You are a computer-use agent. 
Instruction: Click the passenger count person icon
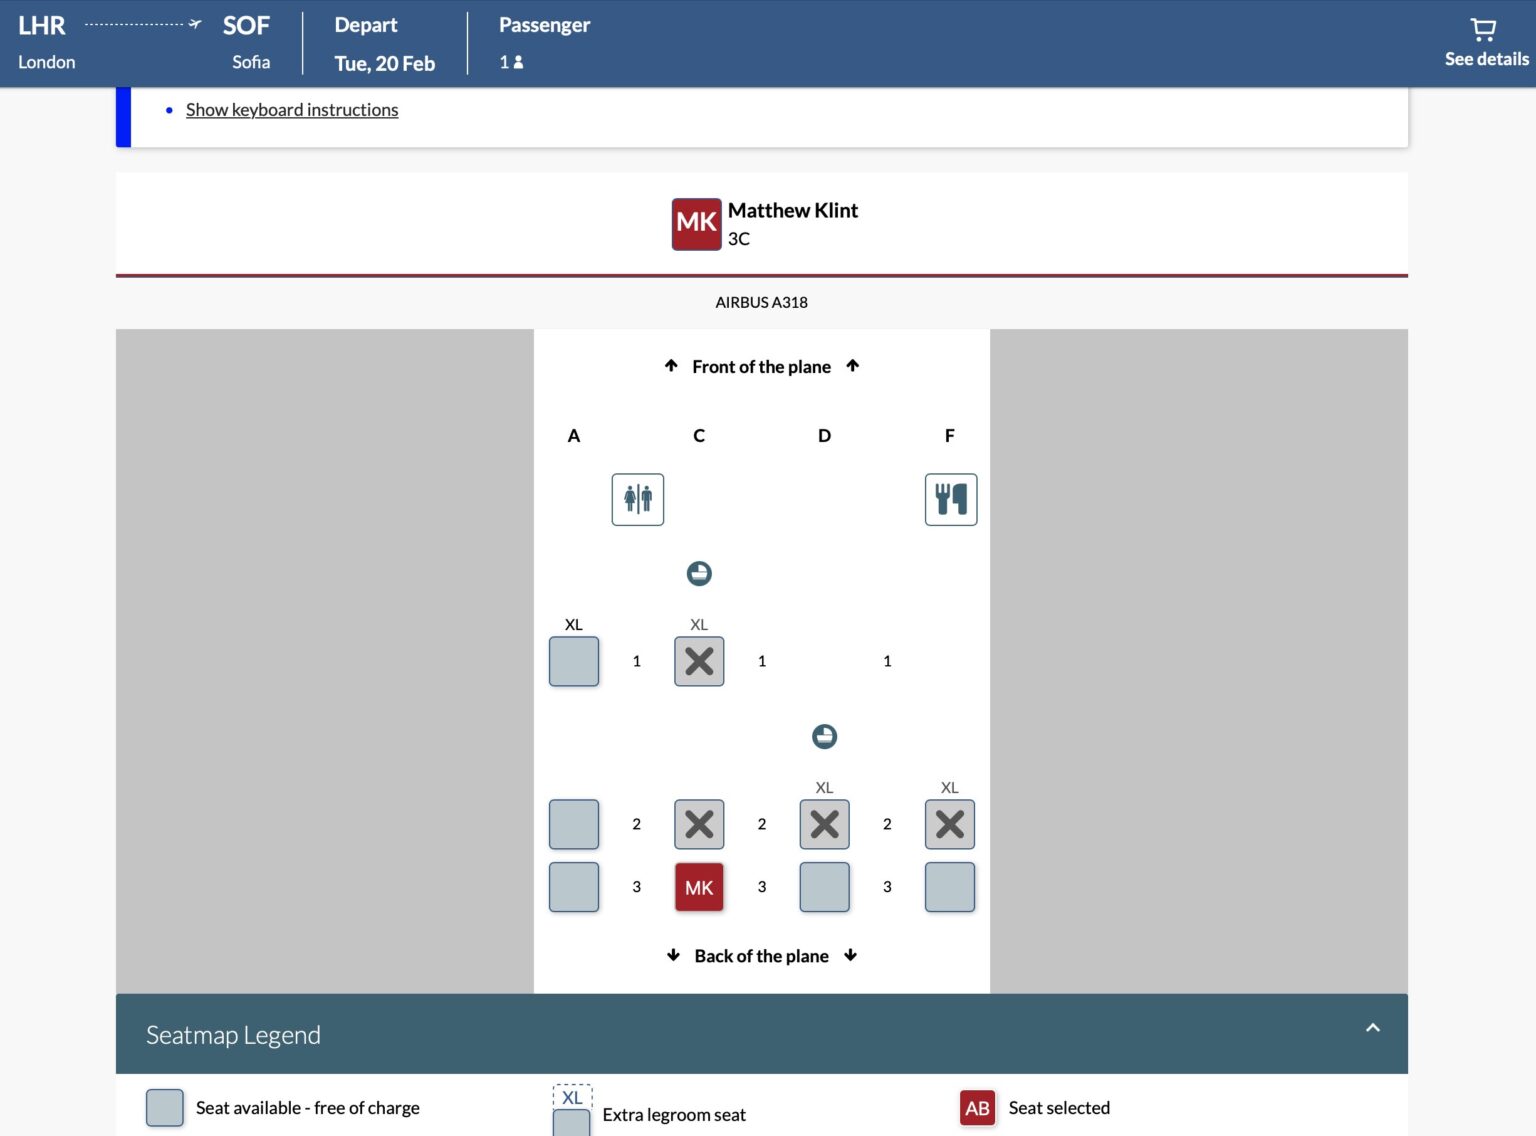[x=518, y=62]
